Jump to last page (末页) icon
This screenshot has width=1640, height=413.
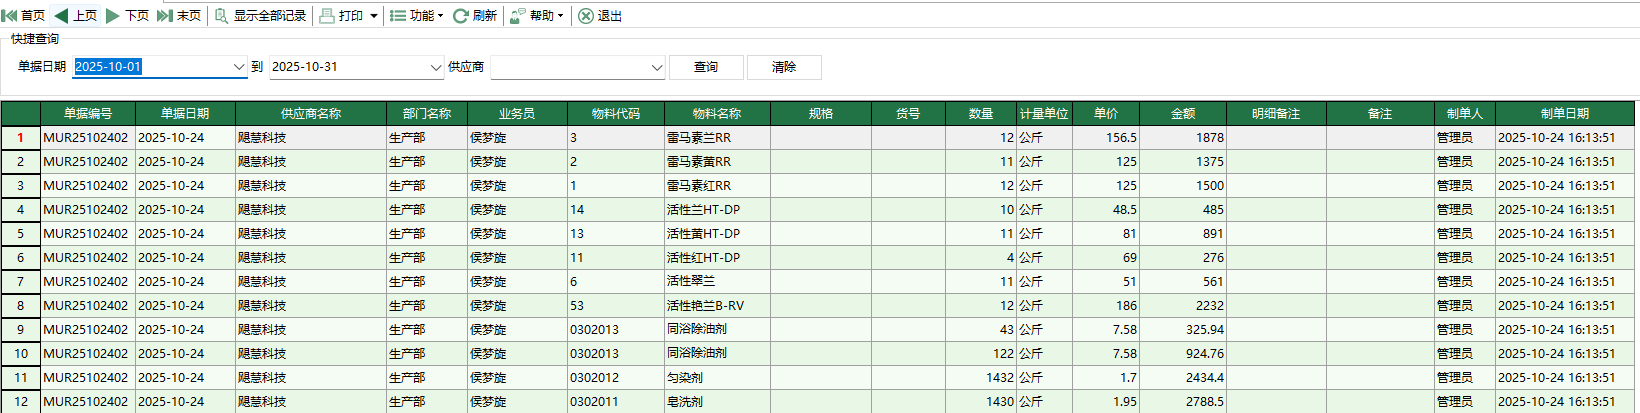click(x=165, y=16)
